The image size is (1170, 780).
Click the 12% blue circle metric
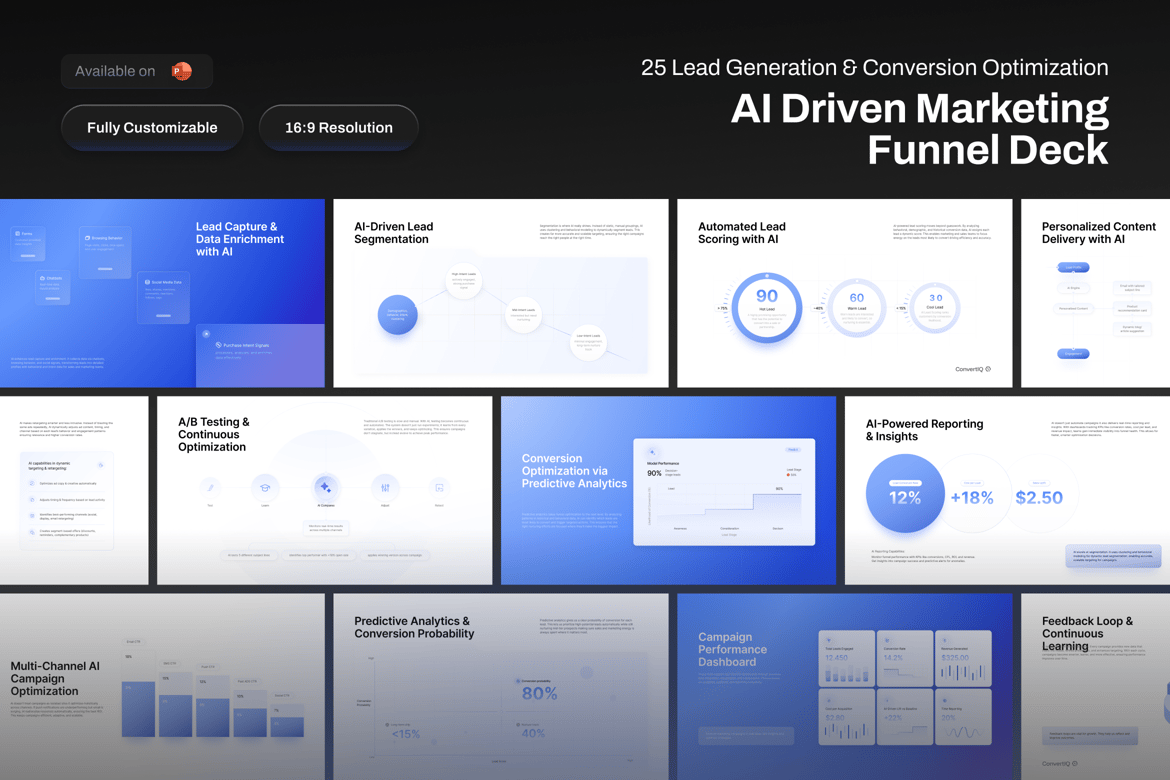point(905,494)
